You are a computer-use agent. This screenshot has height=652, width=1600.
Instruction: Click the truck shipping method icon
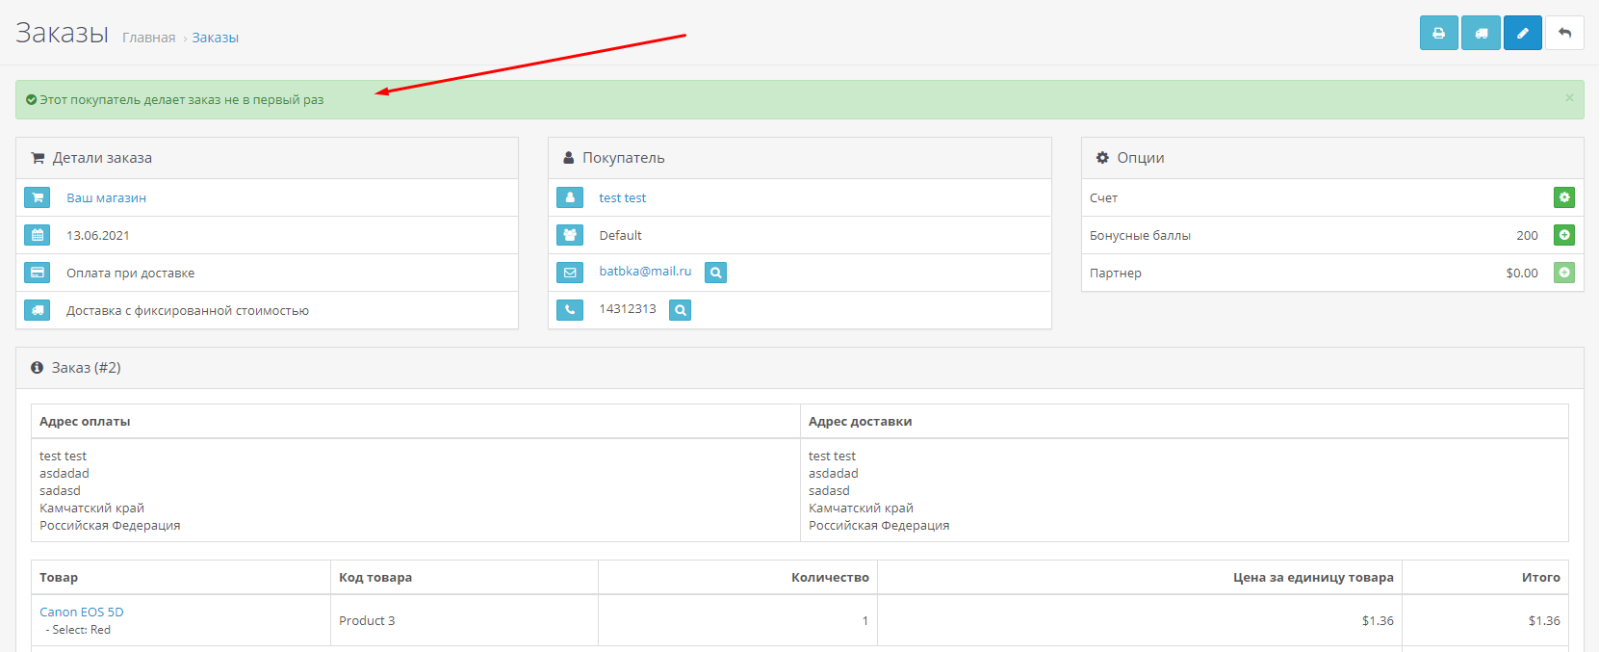pyautogui.click(x=37, y=311)
